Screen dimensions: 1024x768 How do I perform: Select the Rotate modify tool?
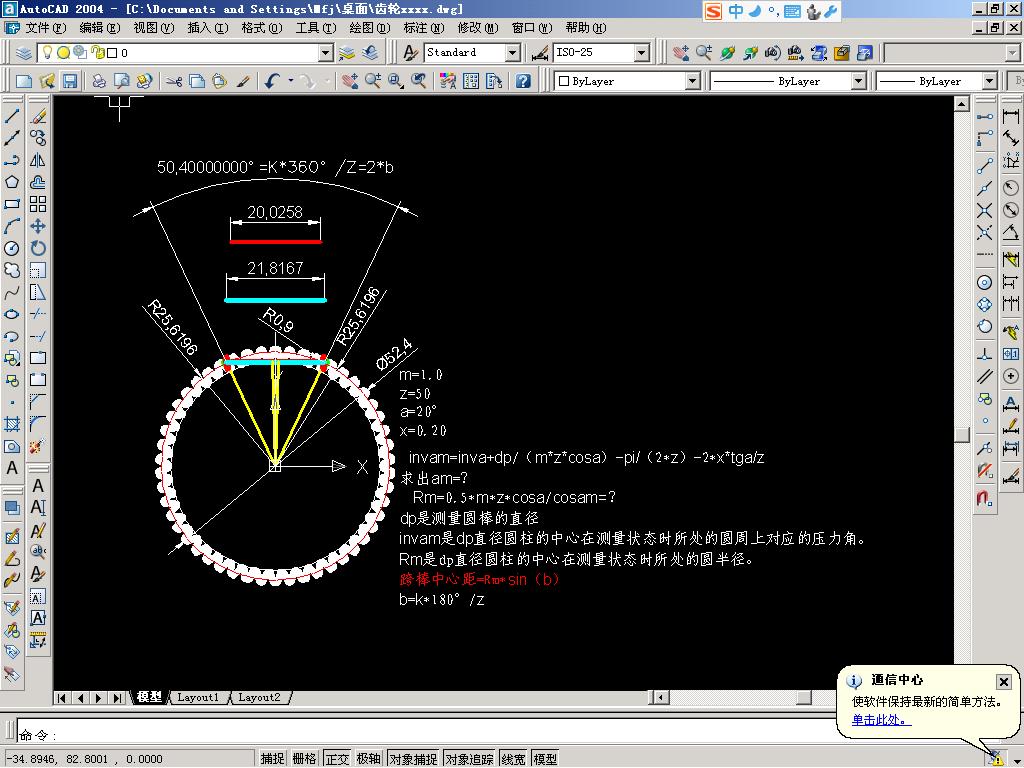(x=38, y=248)
